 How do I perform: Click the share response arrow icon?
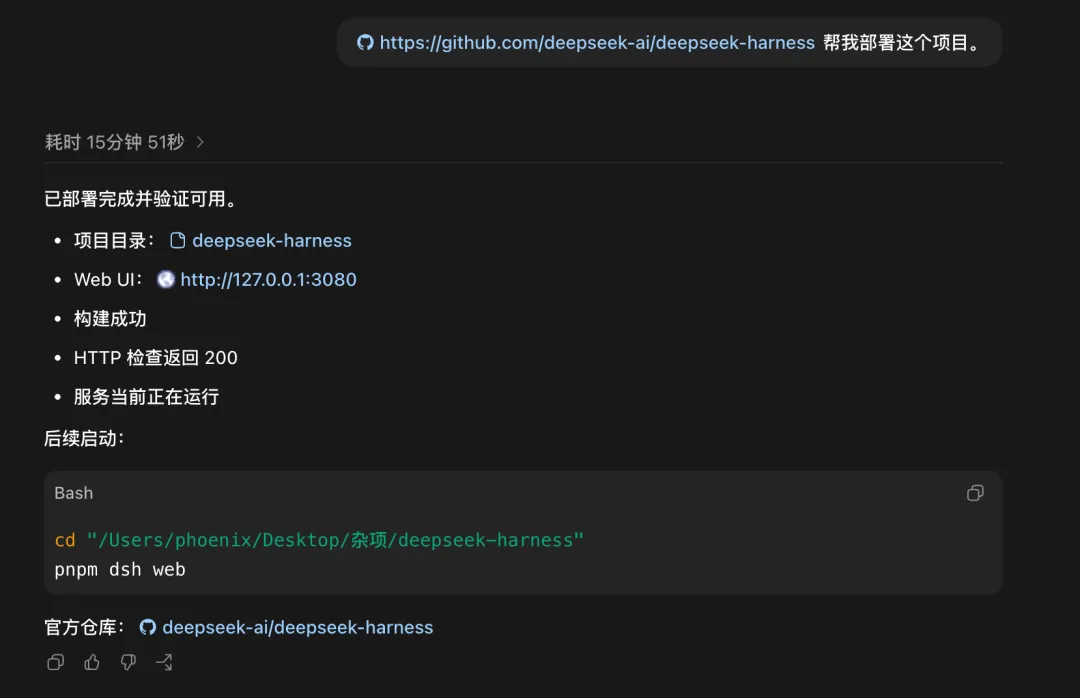164,662
